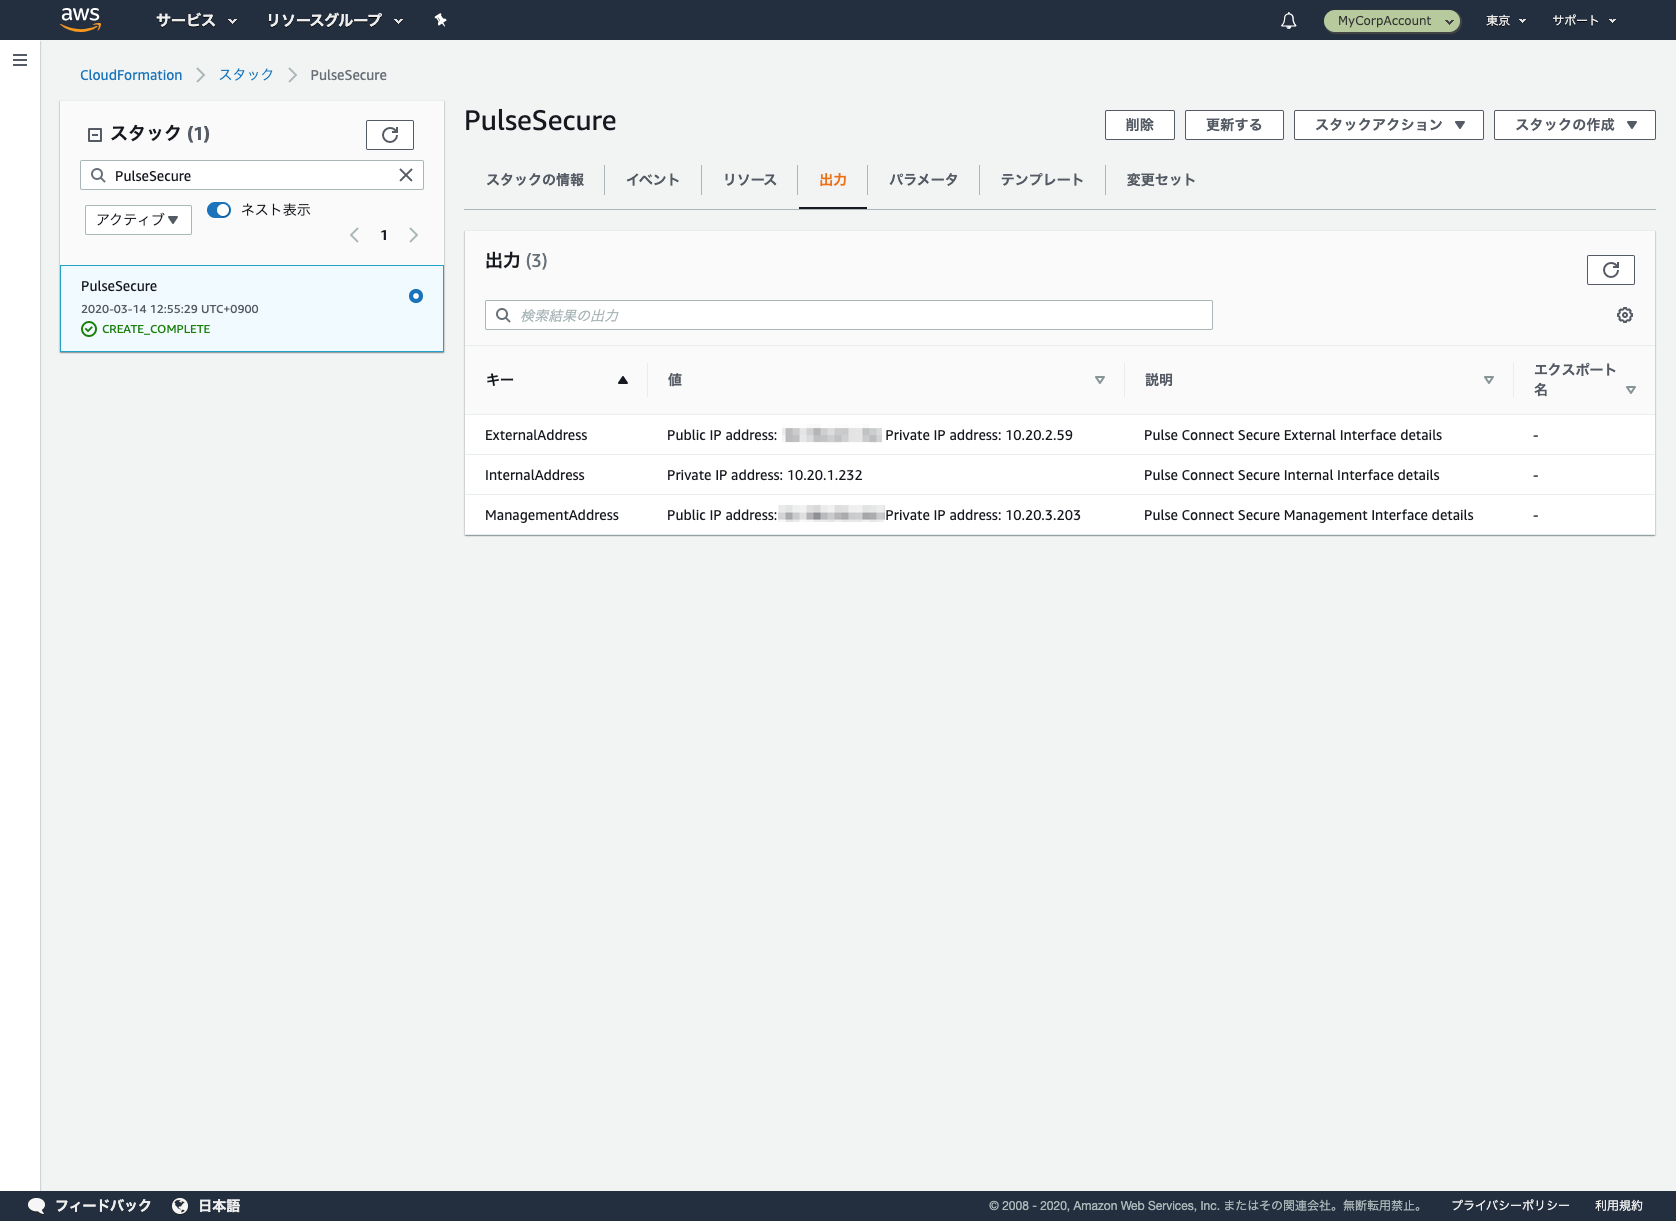This screenshot has width=1676, height=1221.
Task: Sort outputs by the 説明 (description) column
Action: click(1489, 380)
